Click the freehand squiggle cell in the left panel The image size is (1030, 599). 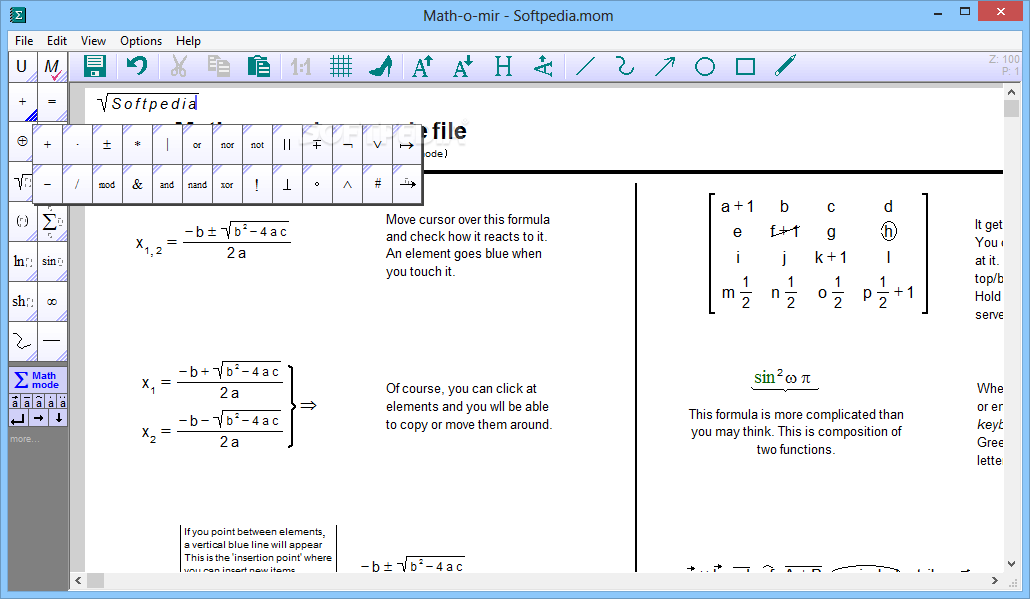point(22,341)
